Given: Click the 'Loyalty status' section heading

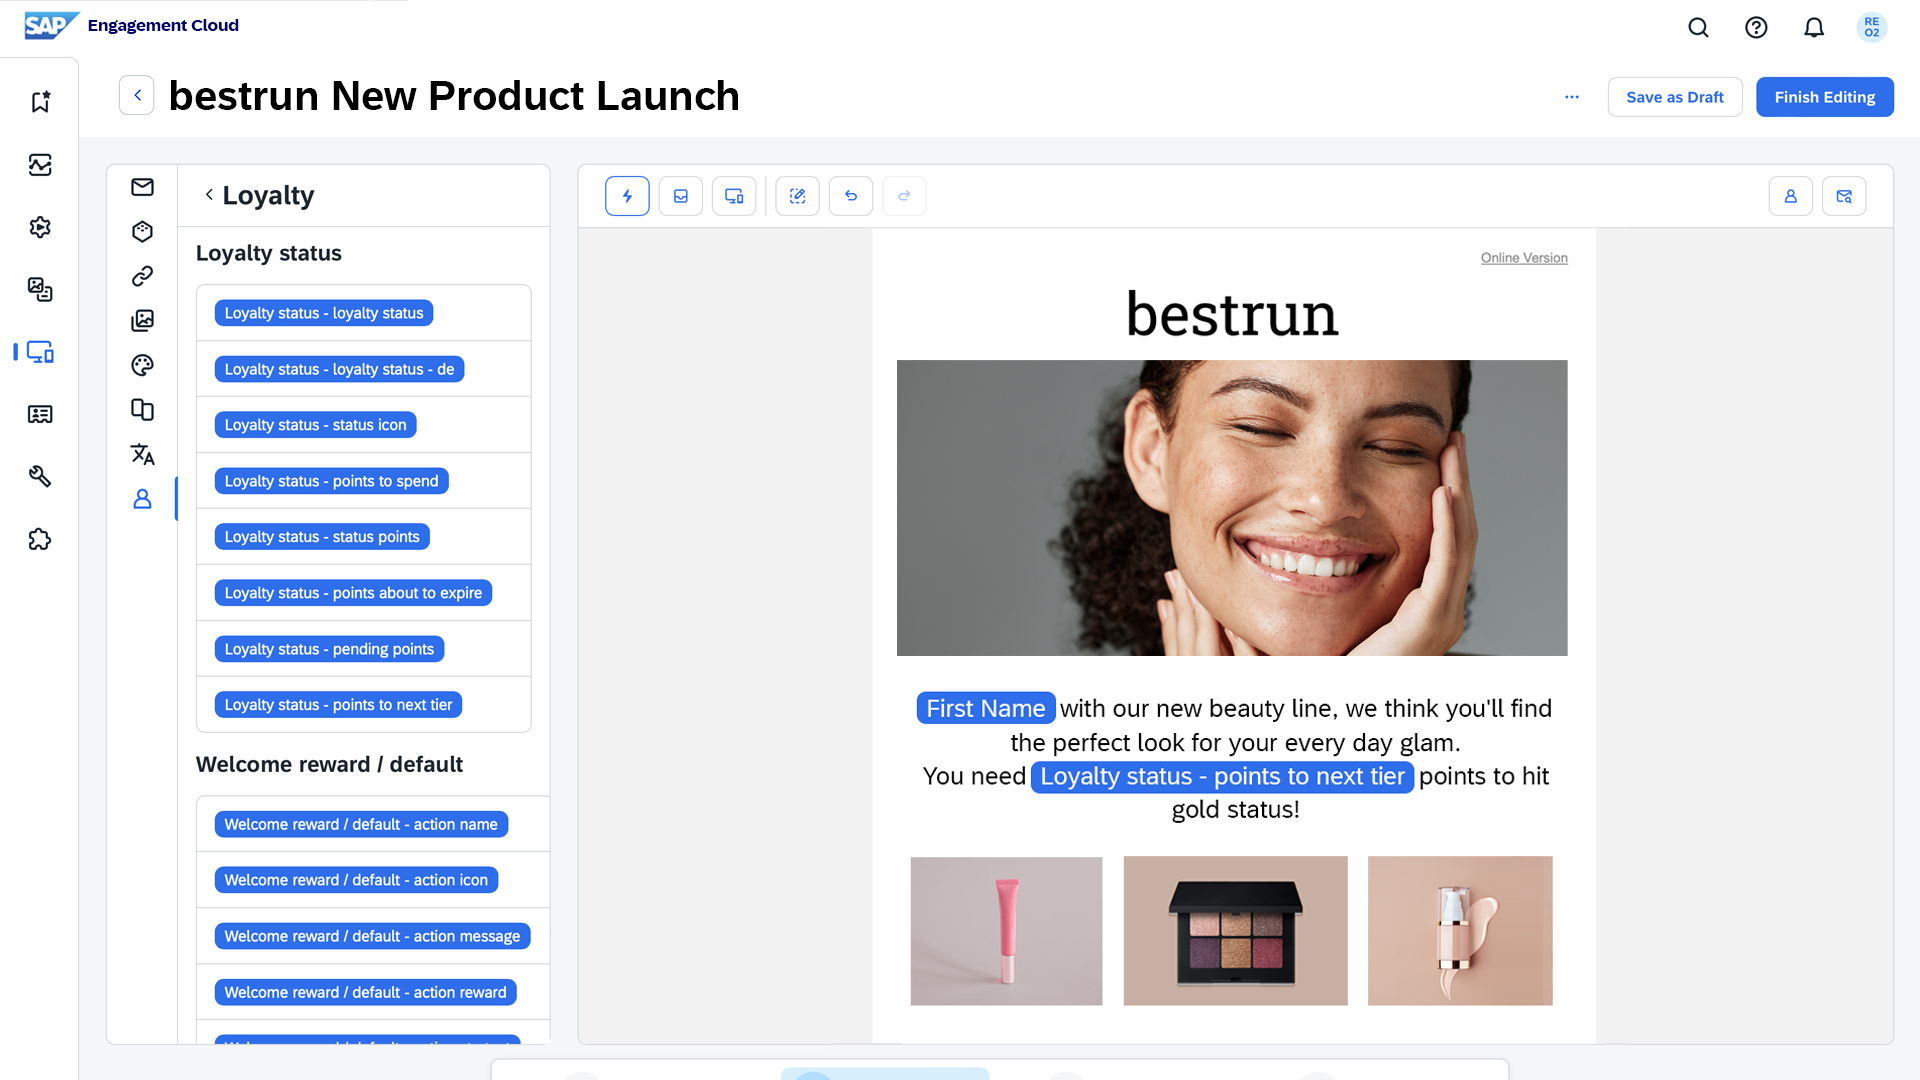Looking at the screenshot, I should tap(269, 253).
